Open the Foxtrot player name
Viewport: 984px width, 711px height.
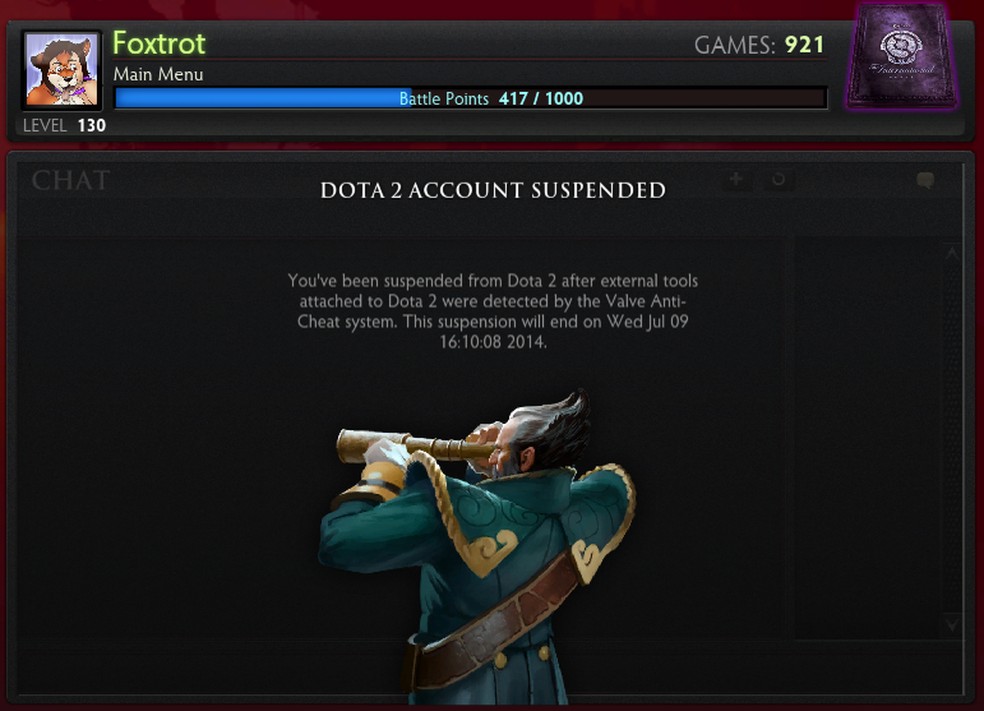[x=159, y=43]
